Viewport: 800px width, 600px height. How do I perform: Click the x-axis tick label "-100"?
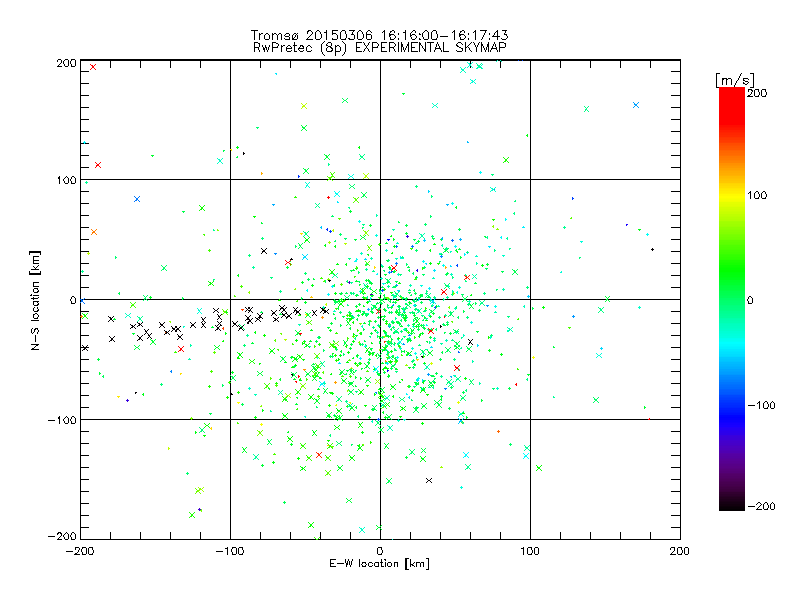230,552
